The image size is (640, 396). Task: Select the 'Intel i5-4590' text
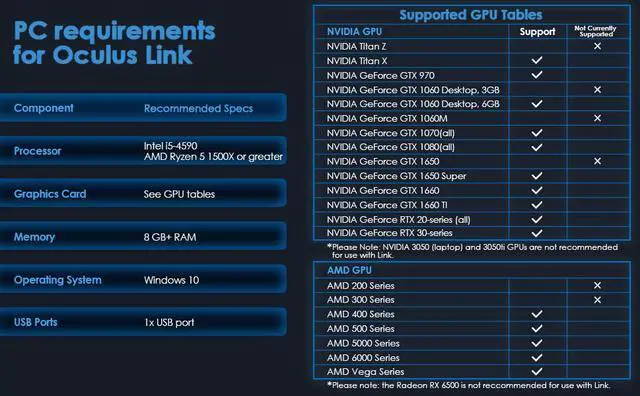pyautogui.click(x=171, y=146)
